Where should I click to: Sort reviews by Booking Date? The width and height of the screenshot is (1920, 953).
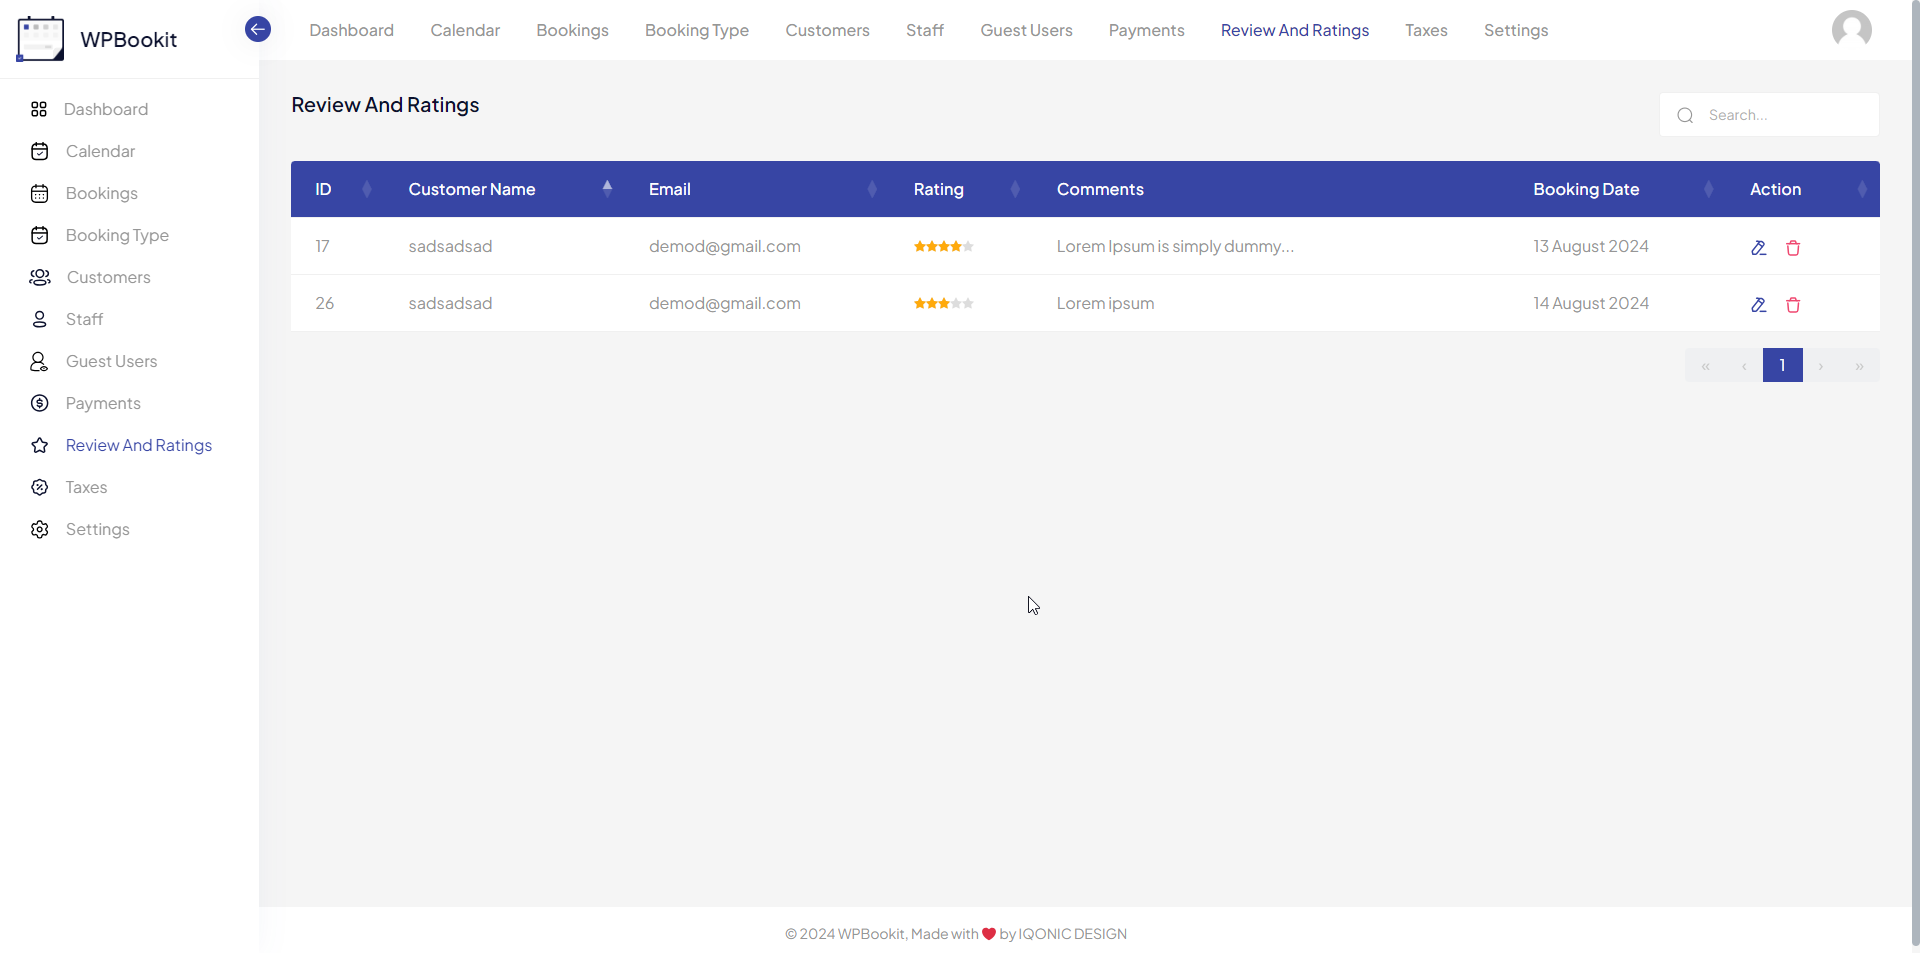1707,189
